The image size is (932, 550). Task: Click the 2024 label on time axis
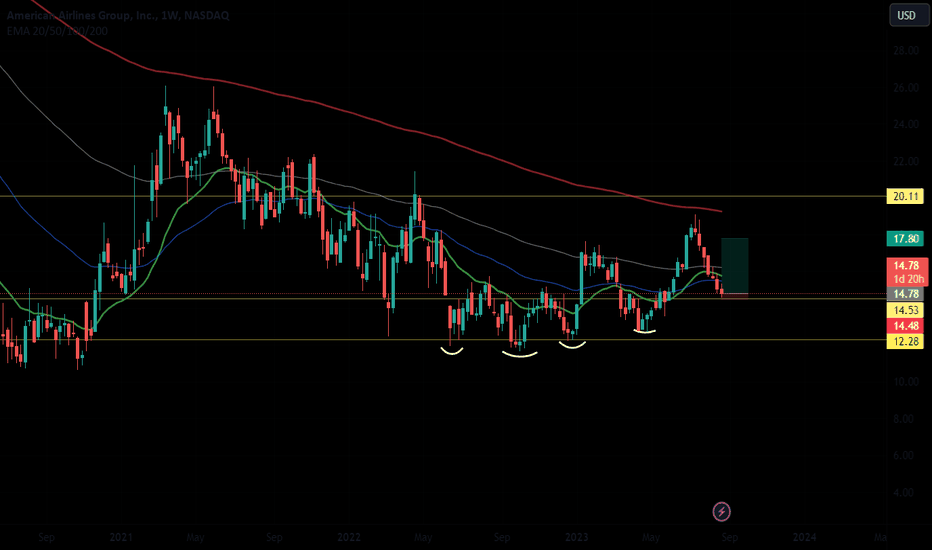coord(804,538)
